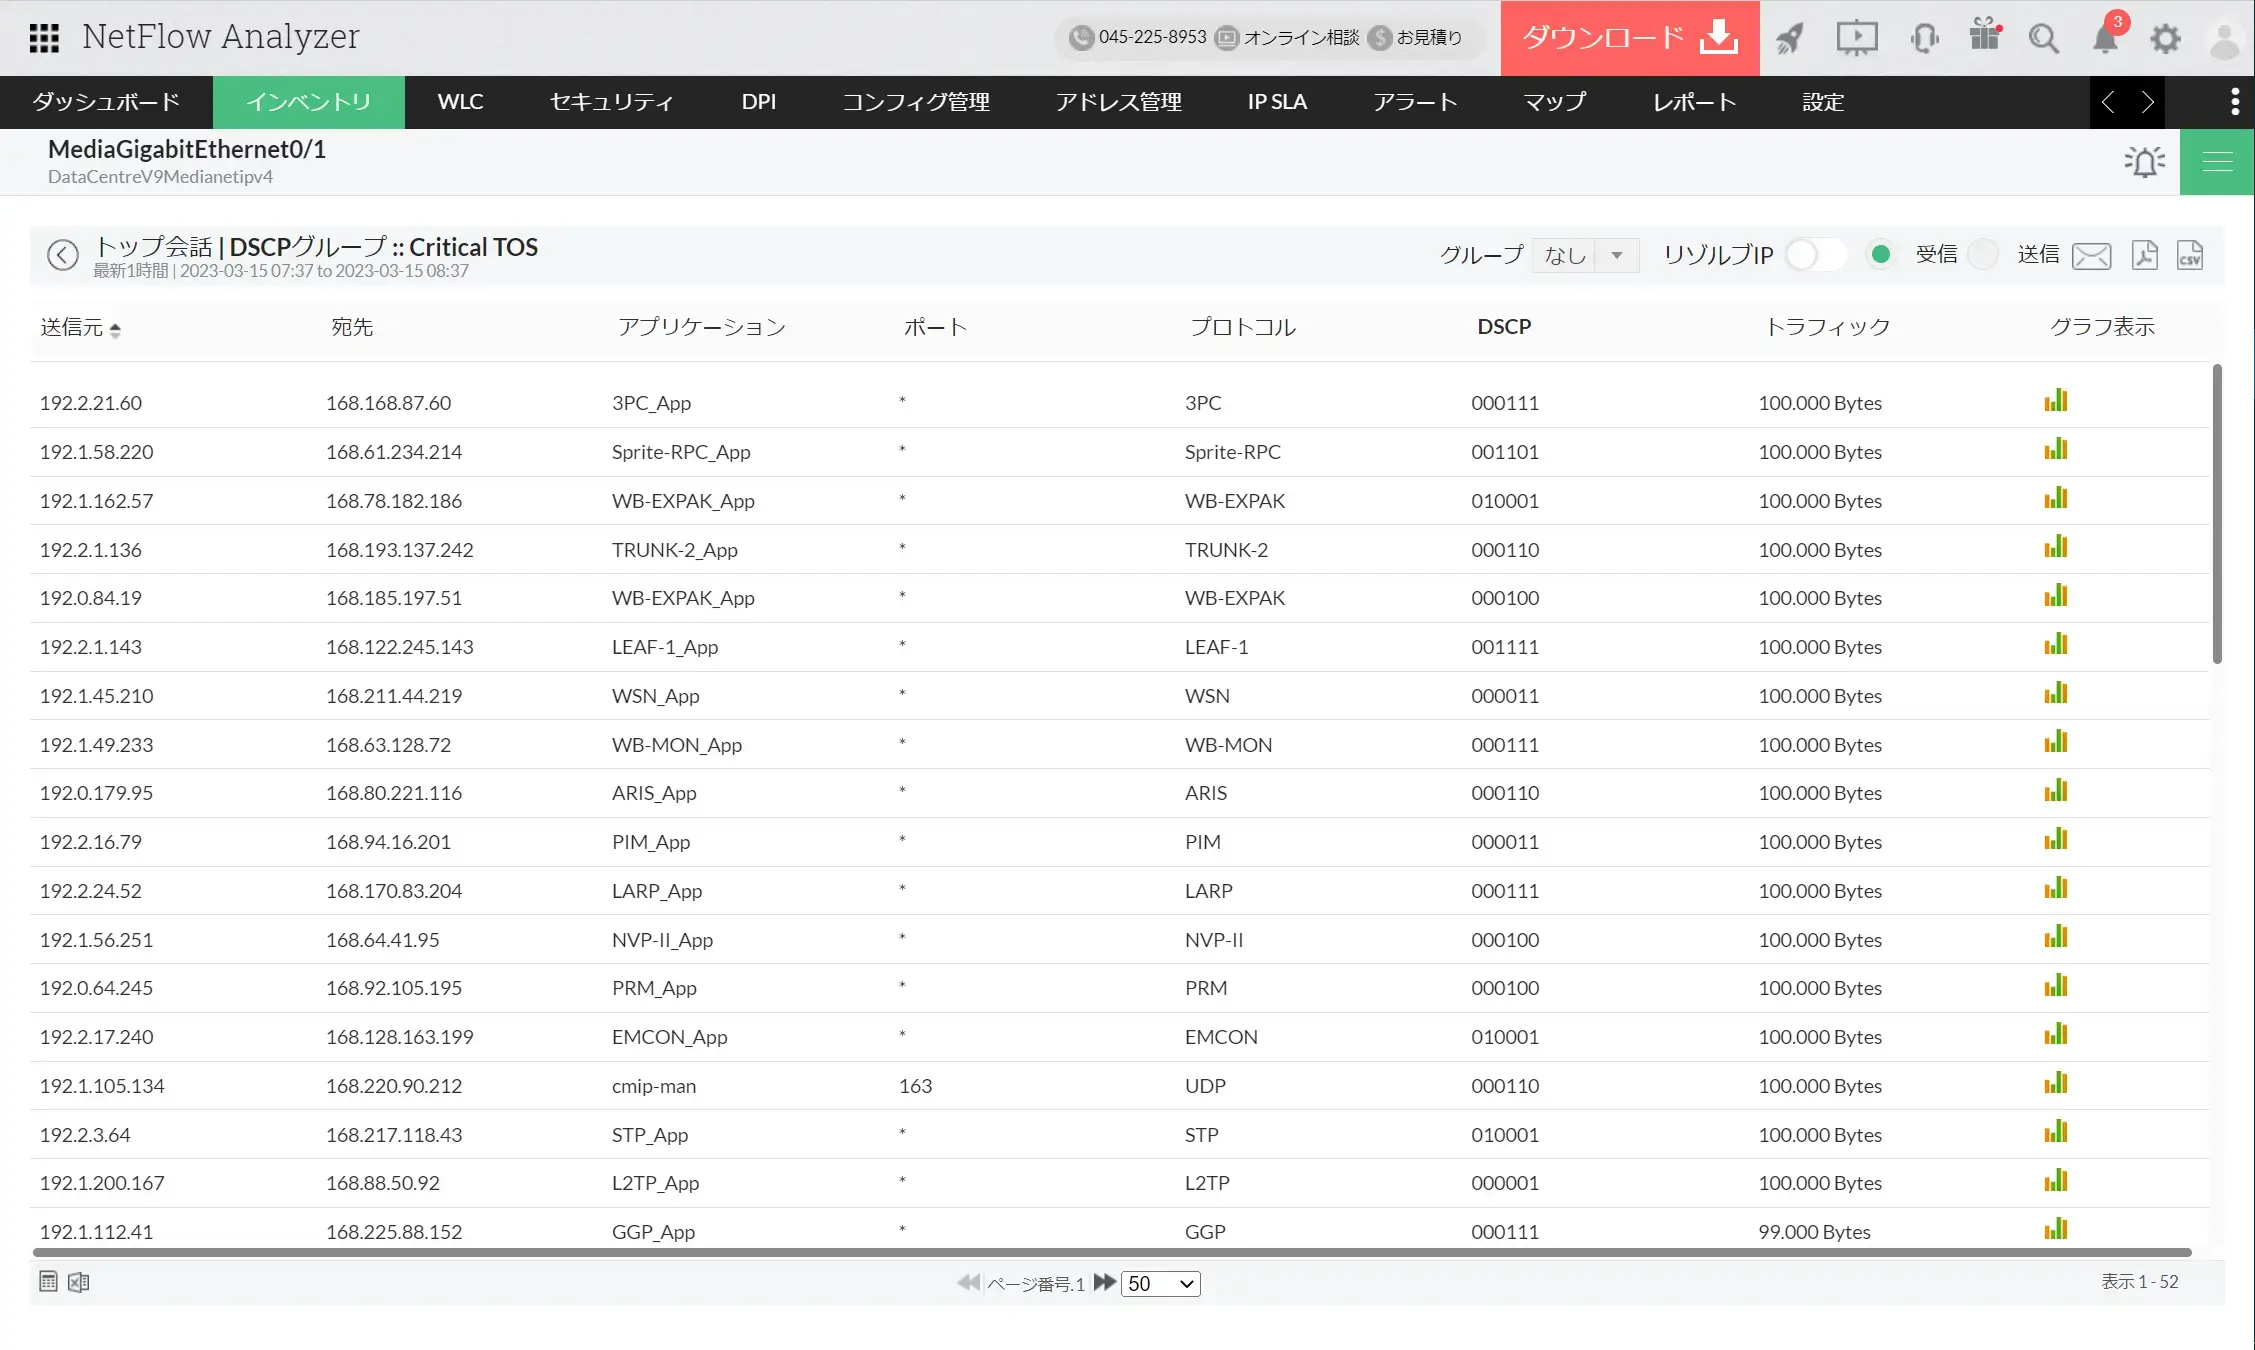This screenshot has height=1350, width=2255.
Task: Export the table as PDF
Action: pyautogui.click(x=2144, y=256)
